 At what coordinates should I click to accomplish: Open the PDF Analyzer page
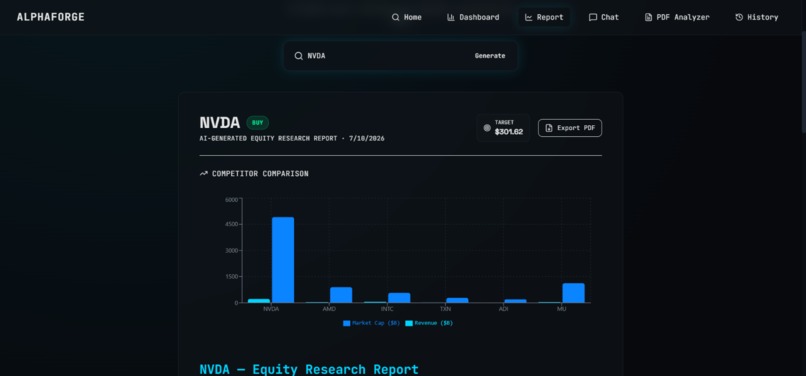[x=677, y=17]
